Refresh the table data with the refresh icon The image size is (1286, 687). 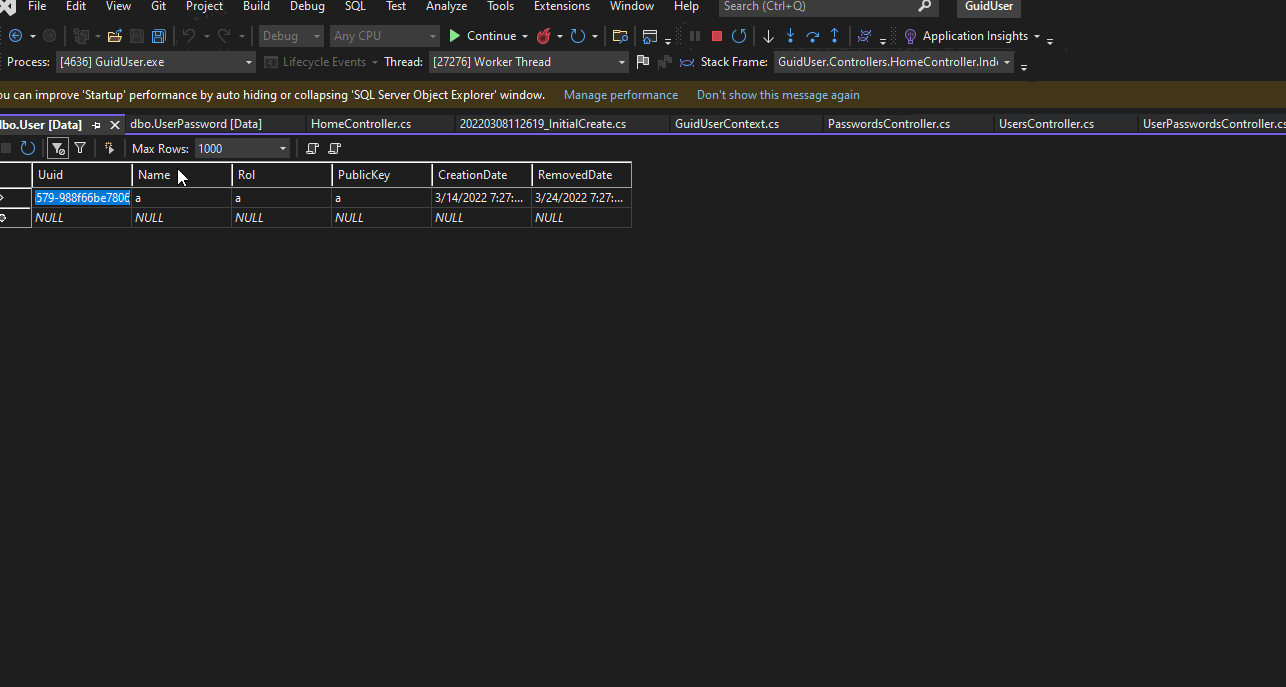coord(28,148)
